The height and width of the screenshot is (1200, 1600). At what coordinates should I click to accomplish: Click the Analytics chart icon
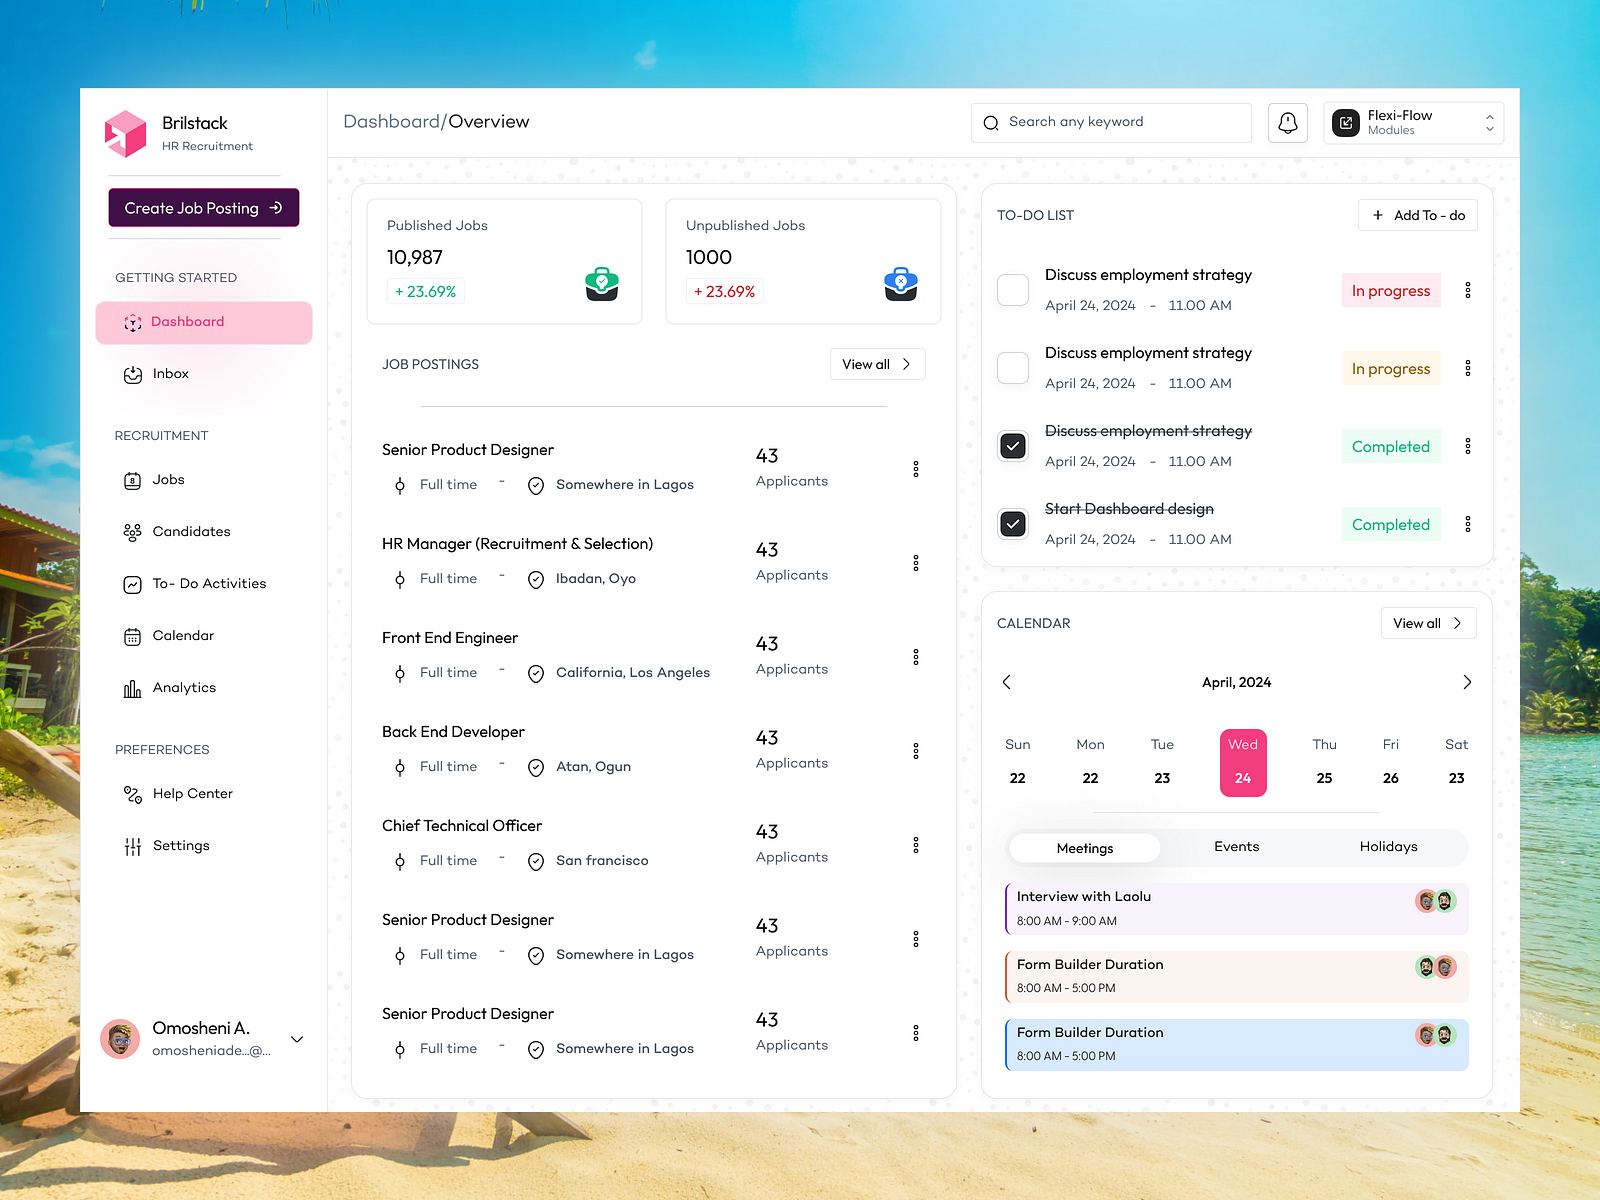coord(132,687)
